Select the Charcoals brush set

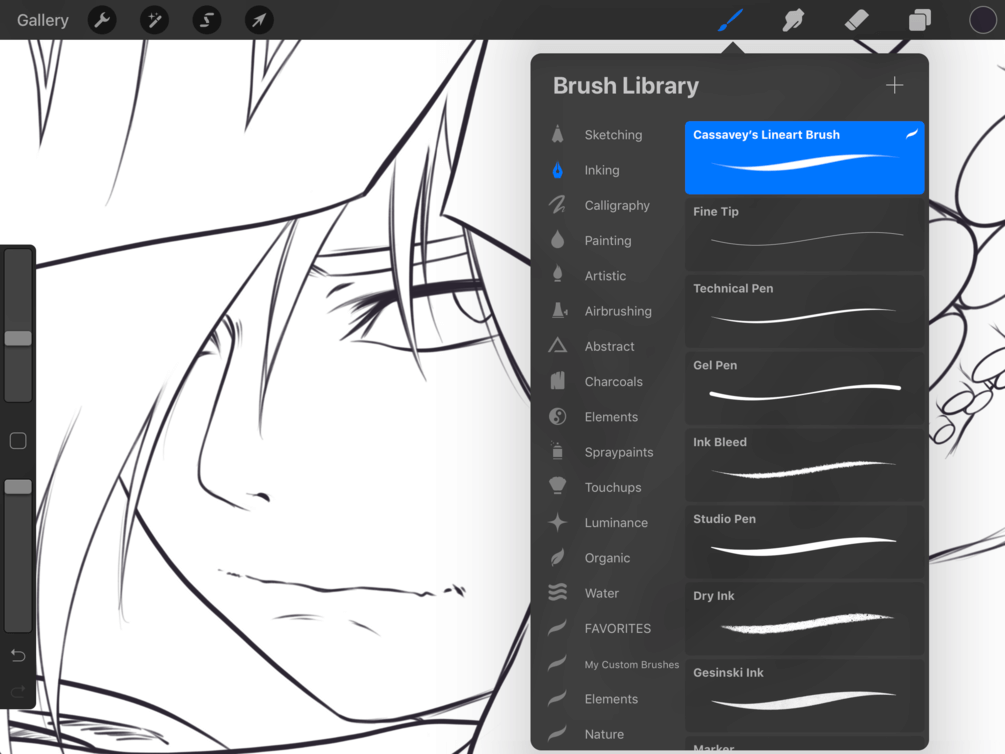point(613,381)
